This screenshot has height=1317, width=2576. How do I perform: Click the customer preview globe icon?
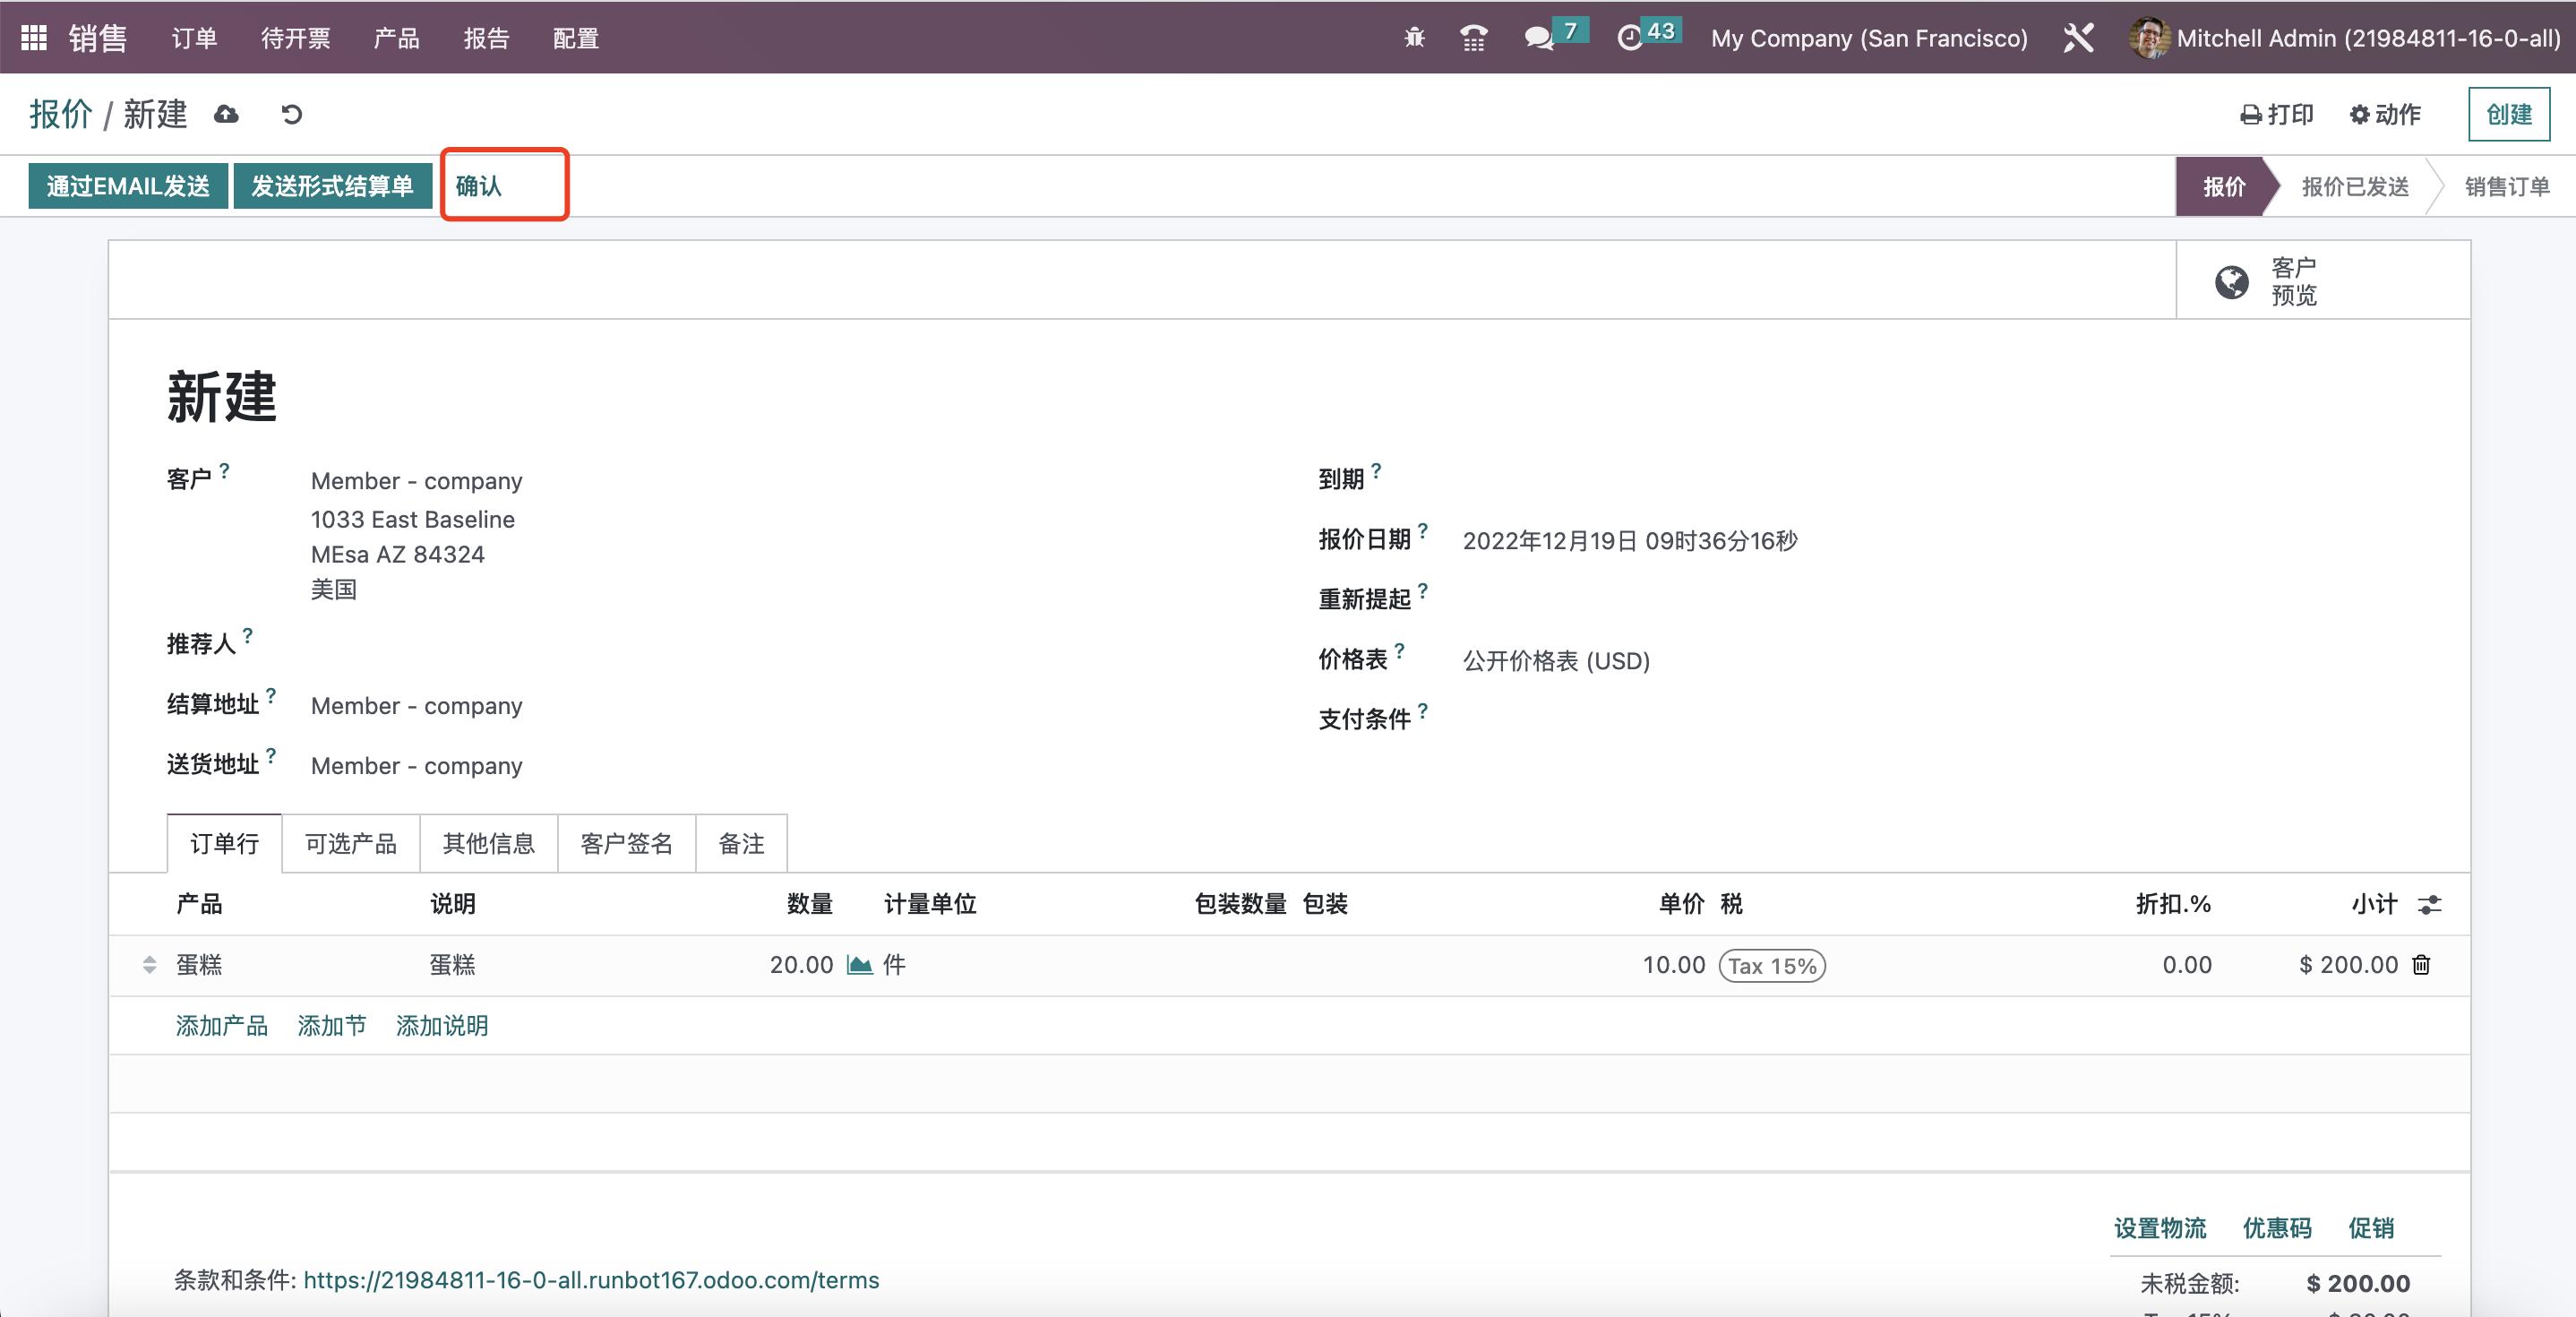[2231, 282]
